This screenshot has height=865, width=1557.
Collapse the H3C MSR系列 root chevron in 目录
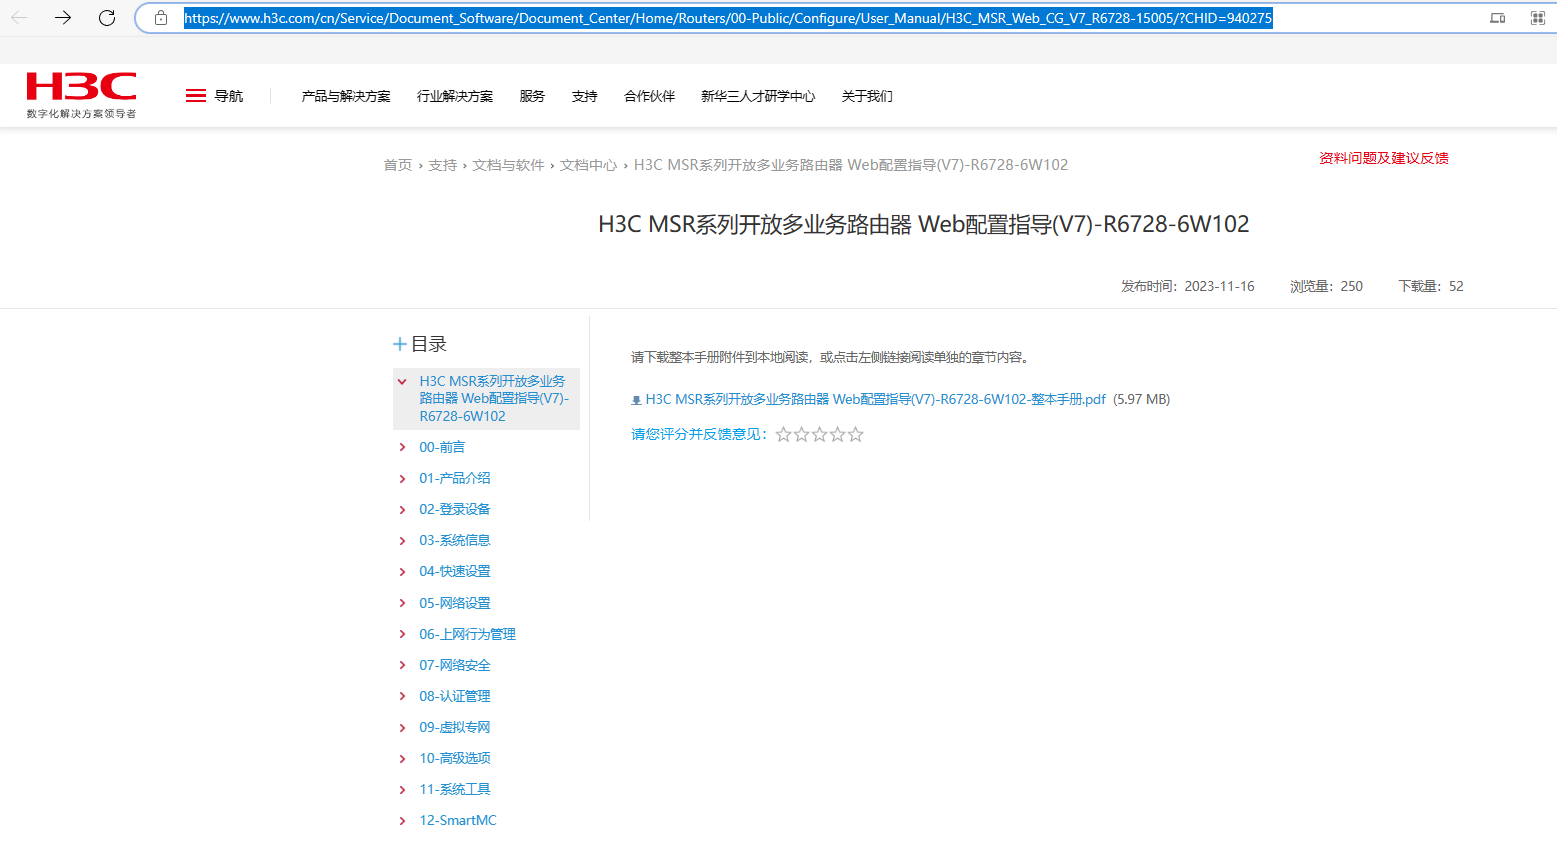(x=402, y=382)
